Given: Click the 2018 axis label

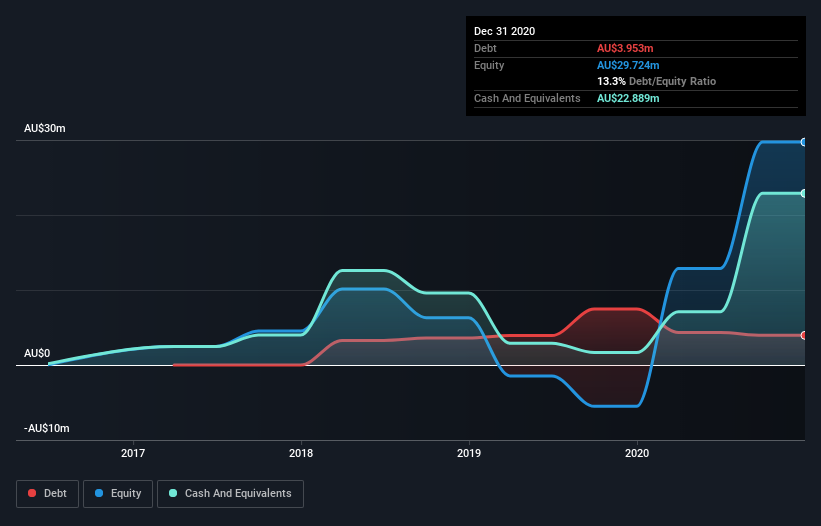Looking at the screenshot, I should [x=301, y=453].
